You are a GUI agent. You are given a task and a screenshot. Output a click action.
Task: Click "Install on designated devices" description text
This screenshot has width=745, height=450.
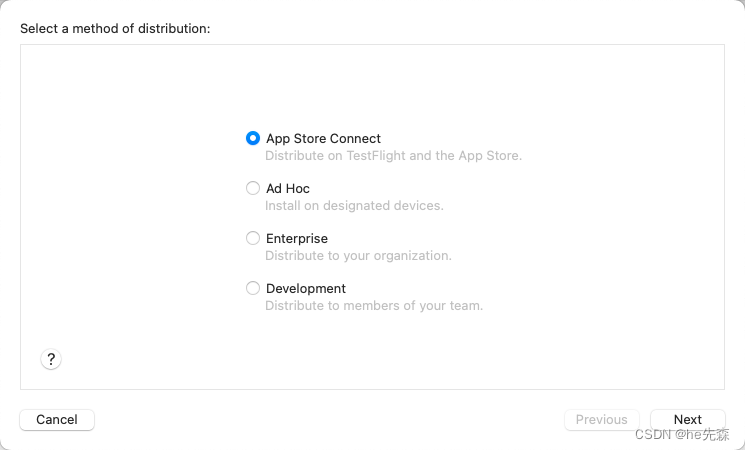pos(354,206)
